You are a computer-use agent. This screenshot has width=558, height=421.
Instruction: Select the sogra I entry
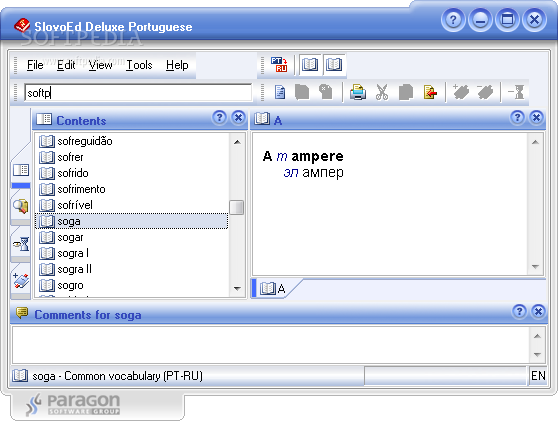point(131,253)
